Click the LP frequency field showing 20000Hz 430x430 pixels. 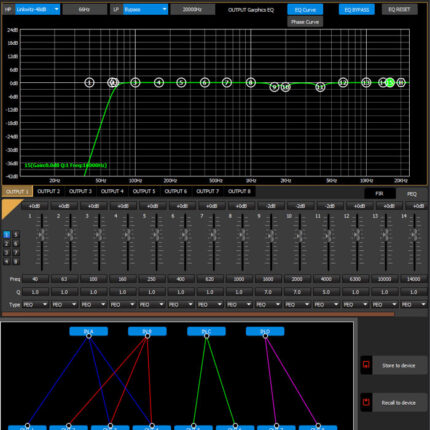click(193, 9)
